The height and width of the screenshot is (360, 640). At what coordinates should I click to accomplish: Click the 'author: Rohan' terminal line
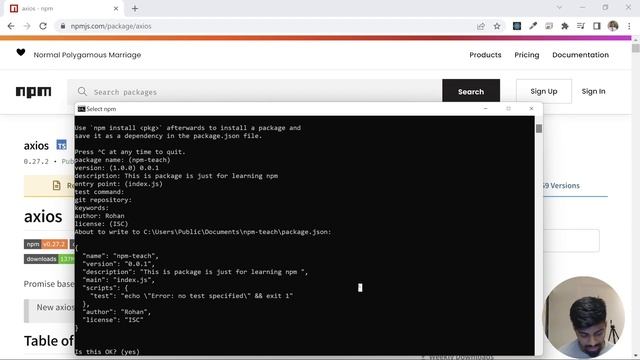coord(100,216)
